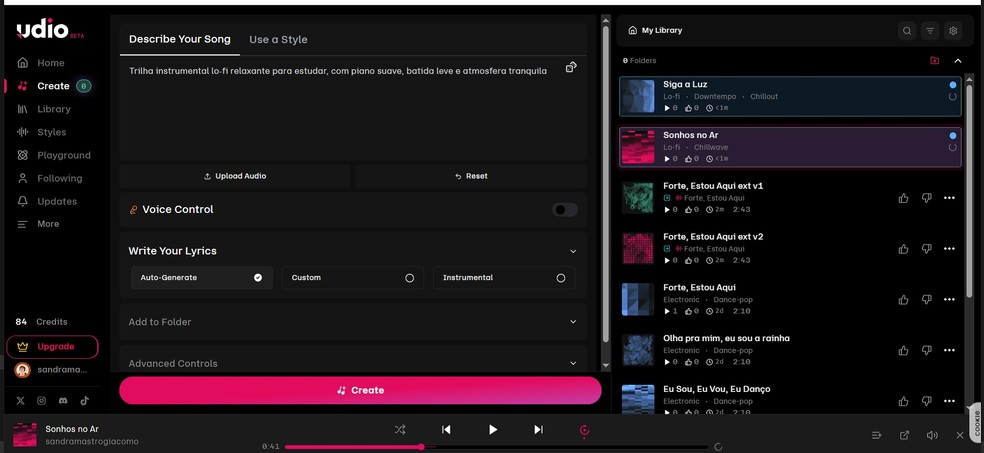Open options for Electronic Forte, Estou Aqui

pos(949,300)
